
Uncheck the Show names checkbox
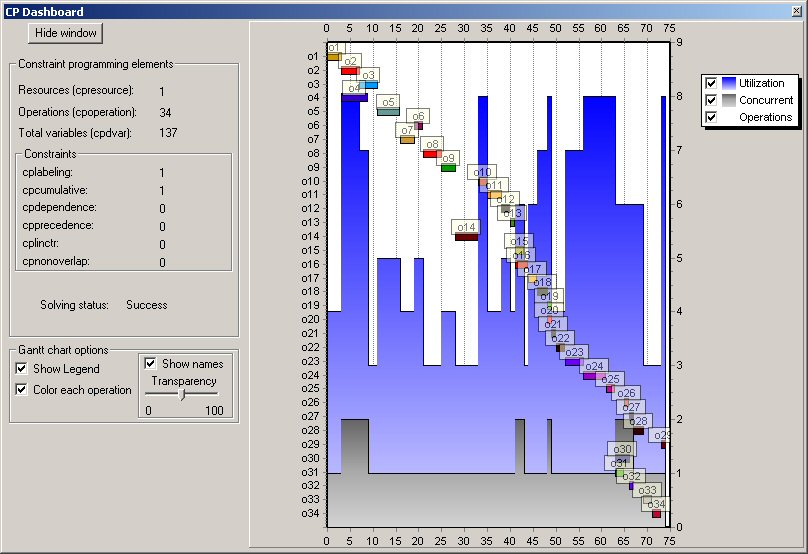(x=151, y=363)
